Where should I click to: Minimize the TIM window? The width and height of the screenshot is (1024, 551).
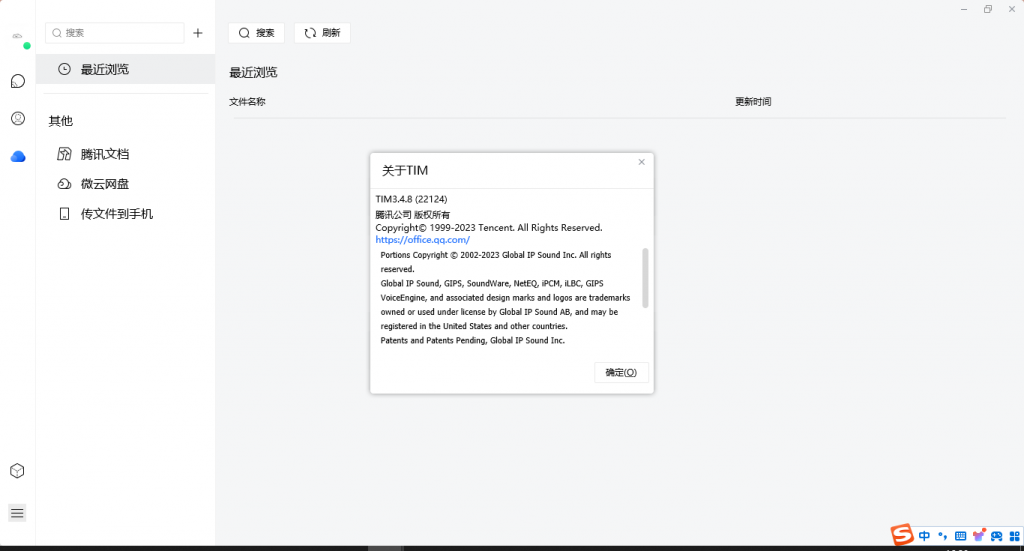click(964, 9)
